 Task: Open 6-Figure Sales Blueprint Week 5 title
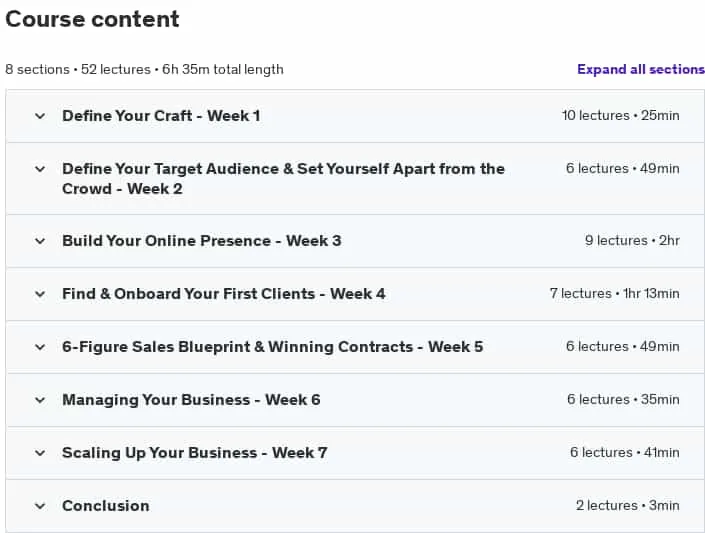272,347
